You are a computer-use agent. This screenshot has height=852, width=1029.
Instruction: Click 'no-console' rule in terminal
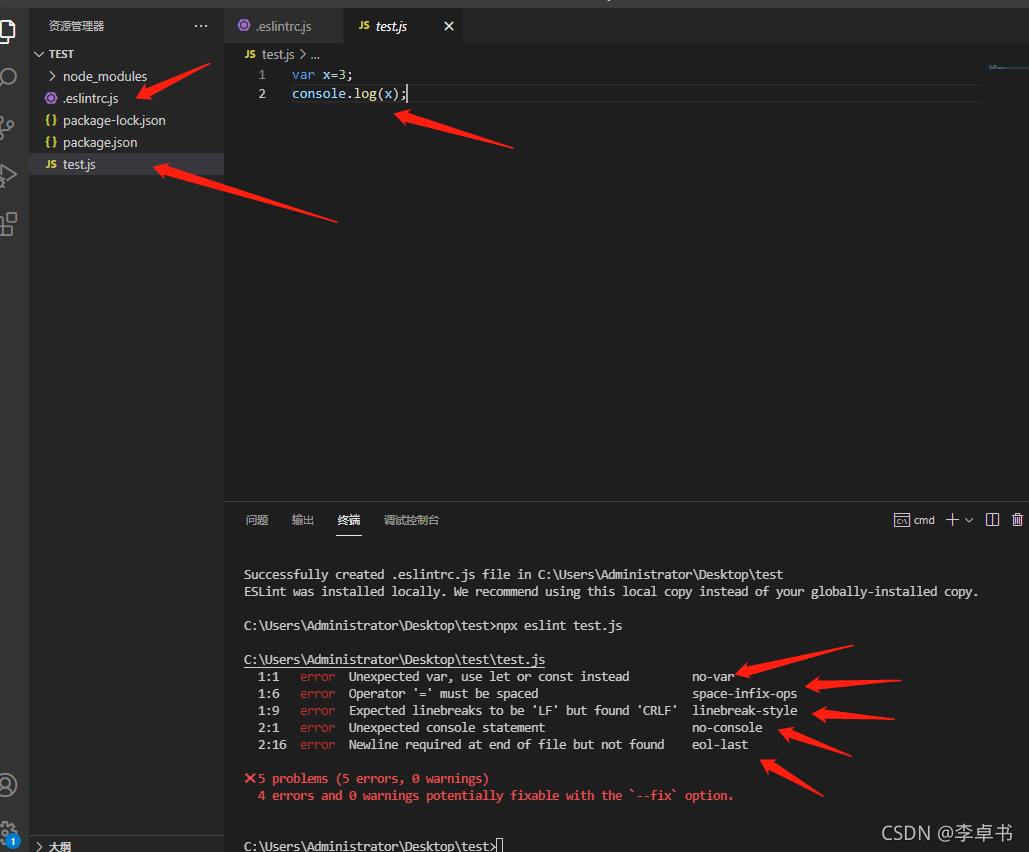(x=727, y=728)
